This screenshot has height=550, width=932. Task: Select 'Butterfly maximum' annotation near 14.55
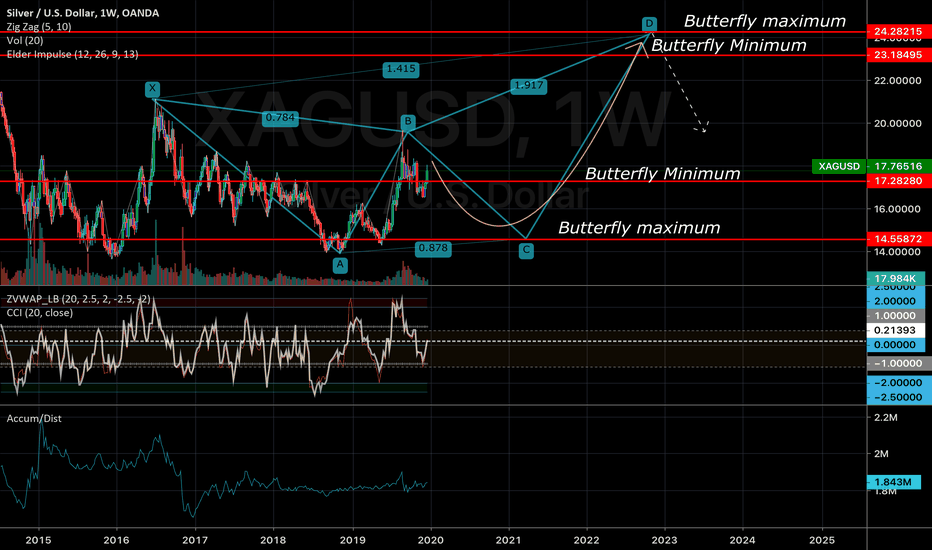tap(639, 228)
